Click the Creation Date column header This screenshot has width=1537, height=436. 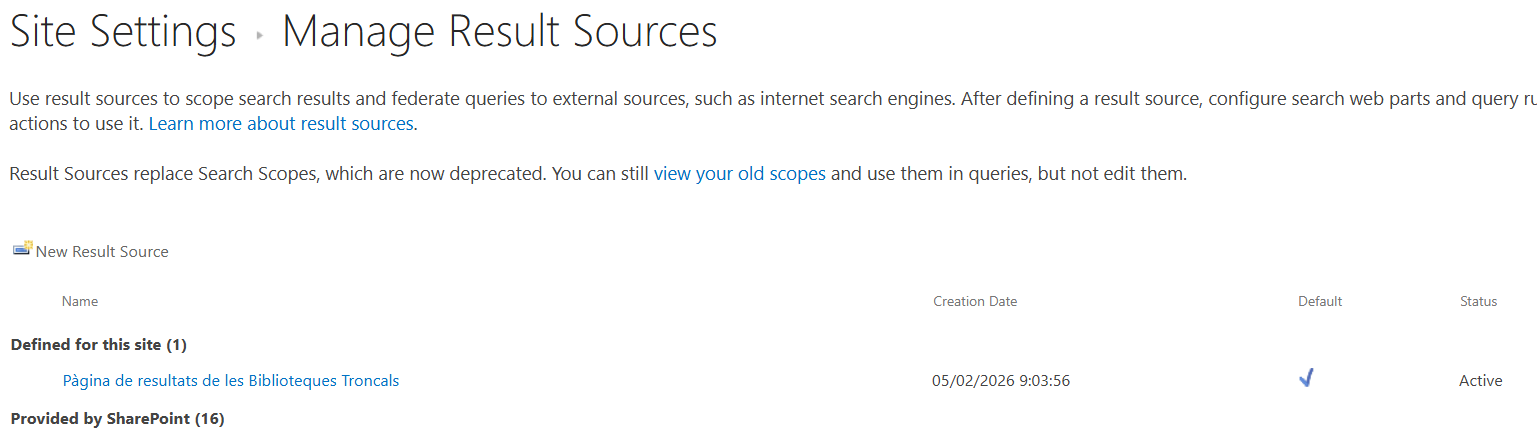coord(975,301)
